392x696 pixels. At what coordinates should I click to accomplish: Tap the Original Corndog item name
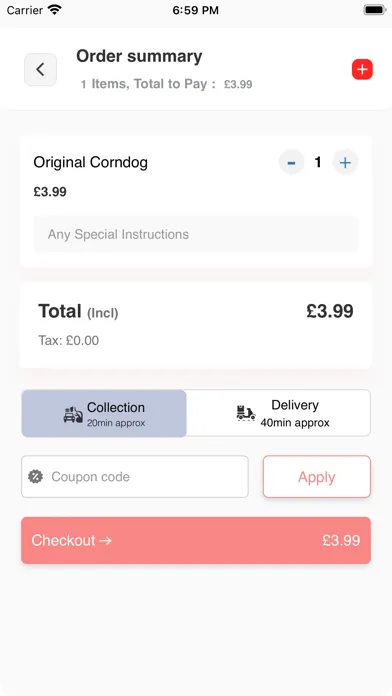pyautogui.click(x=91, y=162)
